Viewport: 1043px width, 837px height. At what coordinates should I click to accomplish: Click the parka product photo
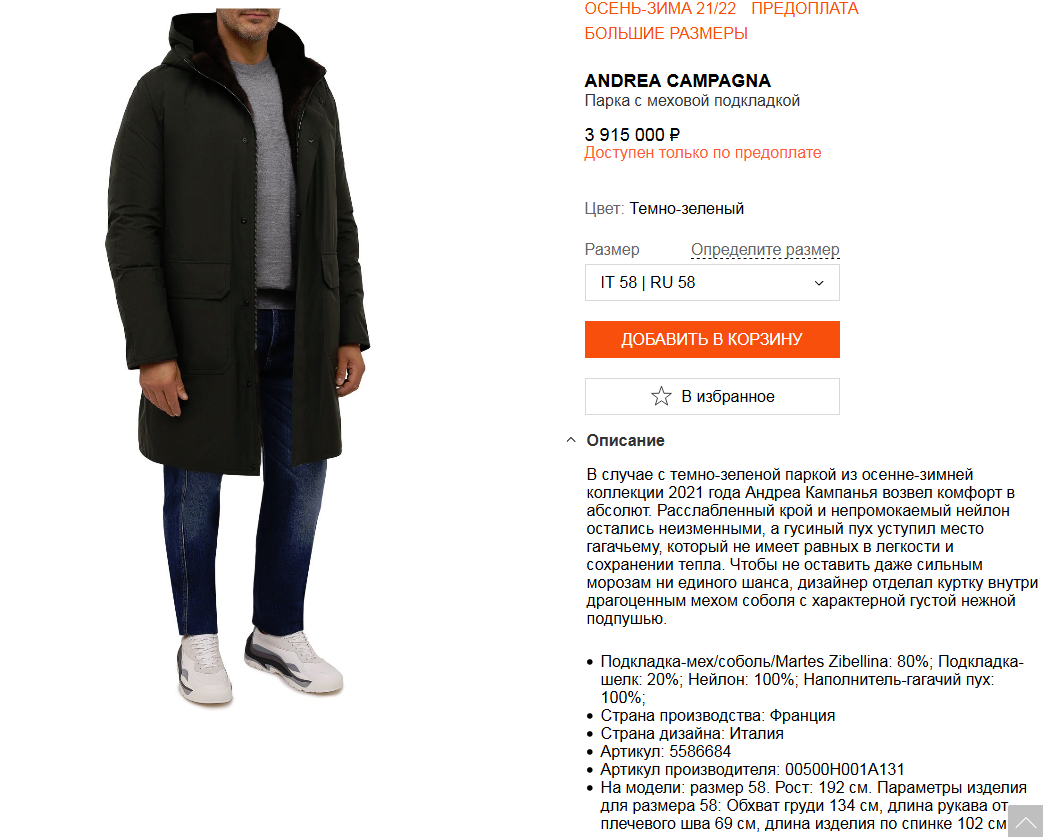click(x=237, y=356)
